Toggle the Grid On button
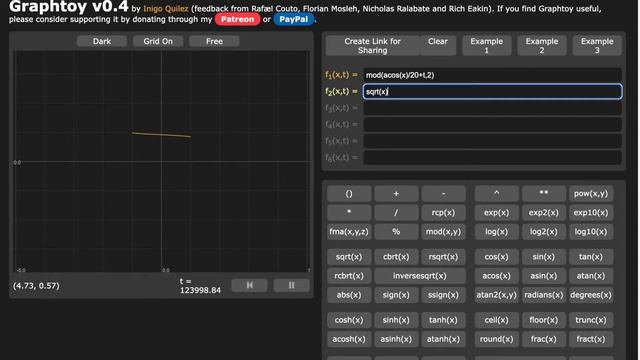 point(158,41)
